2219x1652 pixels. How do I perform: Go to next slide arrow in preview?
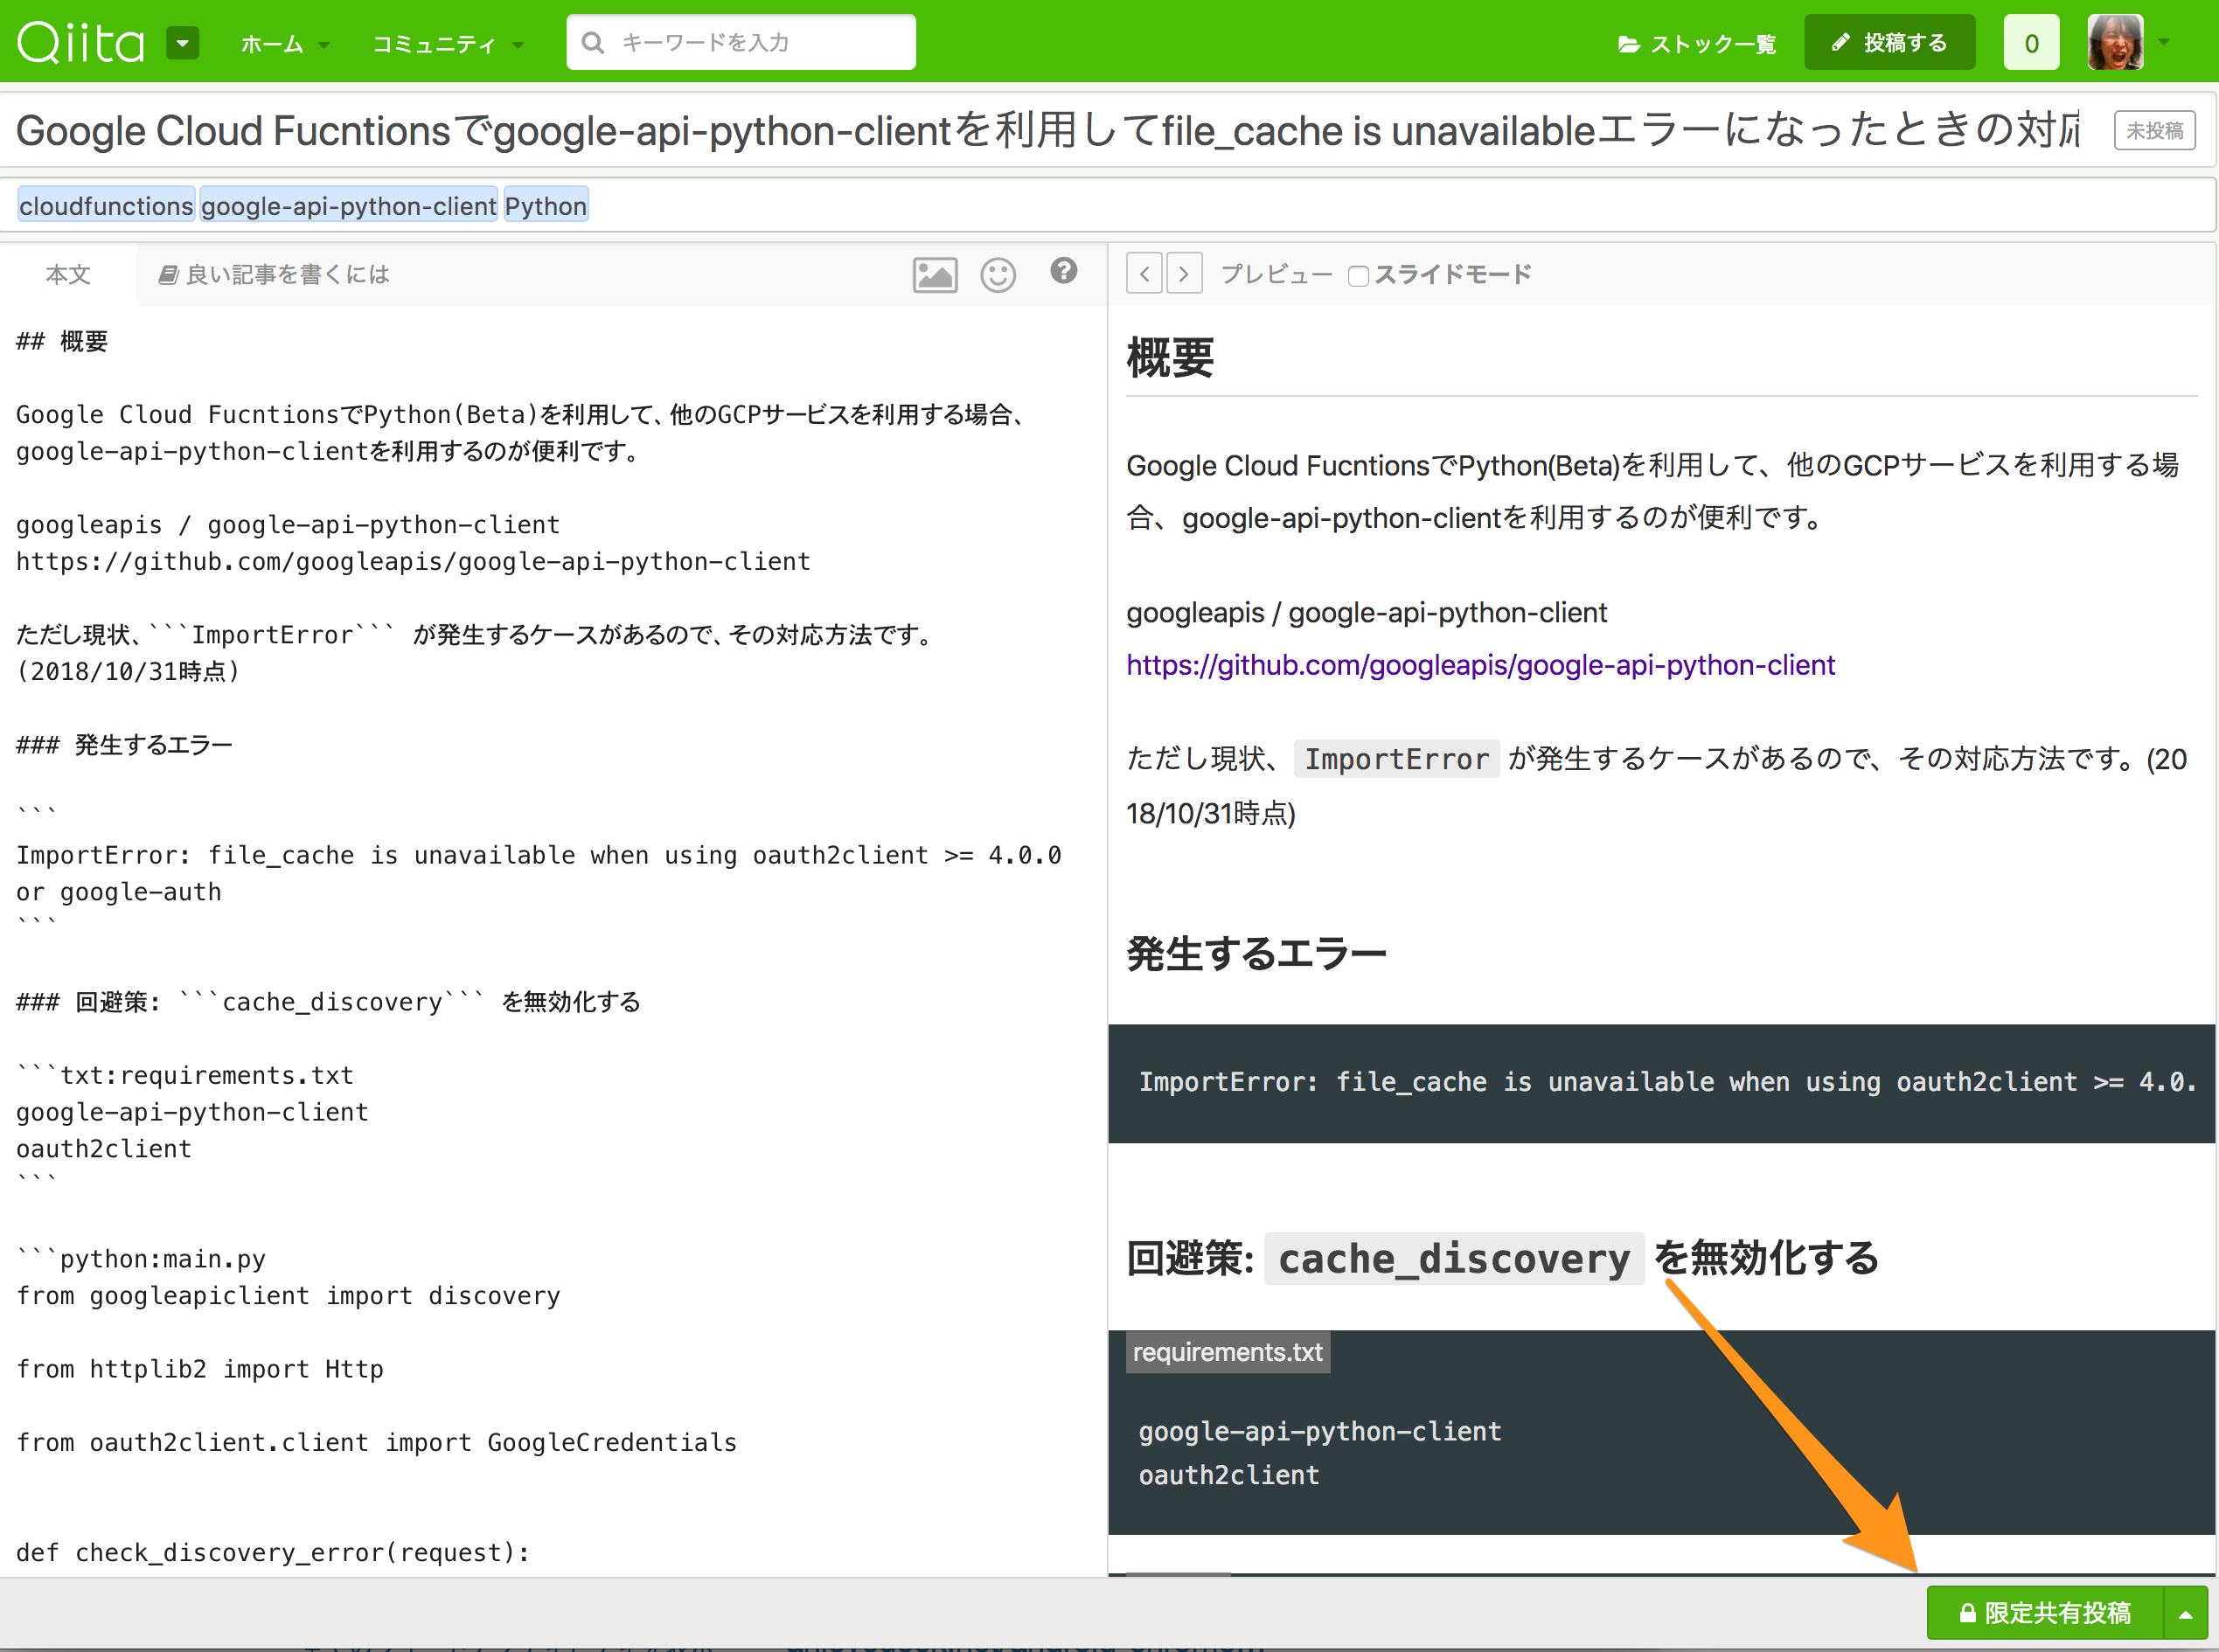pos(1184,273)
